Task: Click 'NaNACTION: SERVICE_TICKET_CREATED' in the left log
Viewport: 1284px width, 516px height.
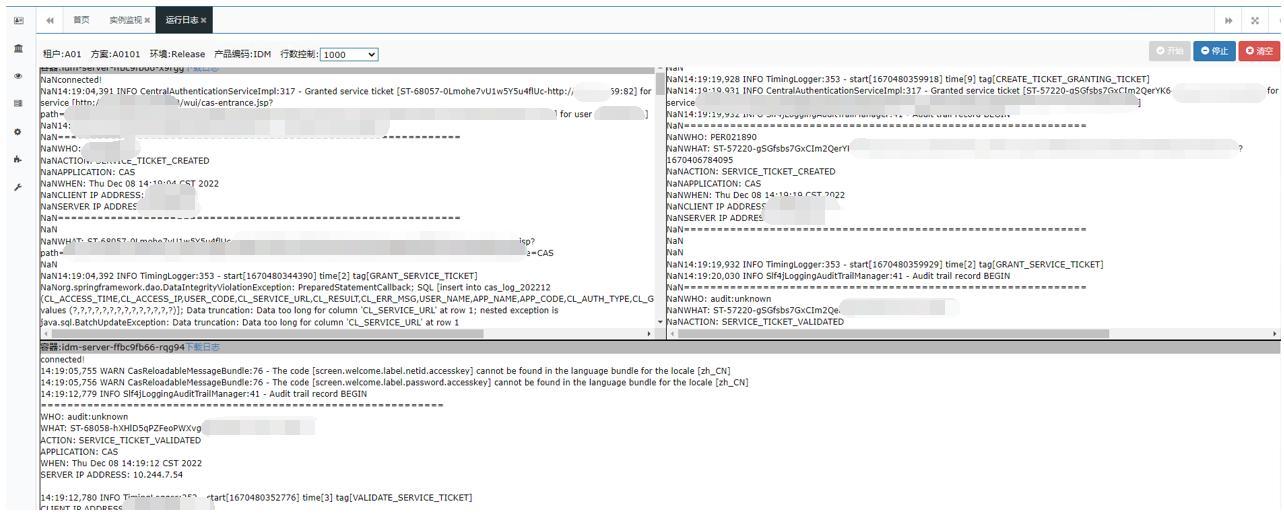Action: (125, 160)
